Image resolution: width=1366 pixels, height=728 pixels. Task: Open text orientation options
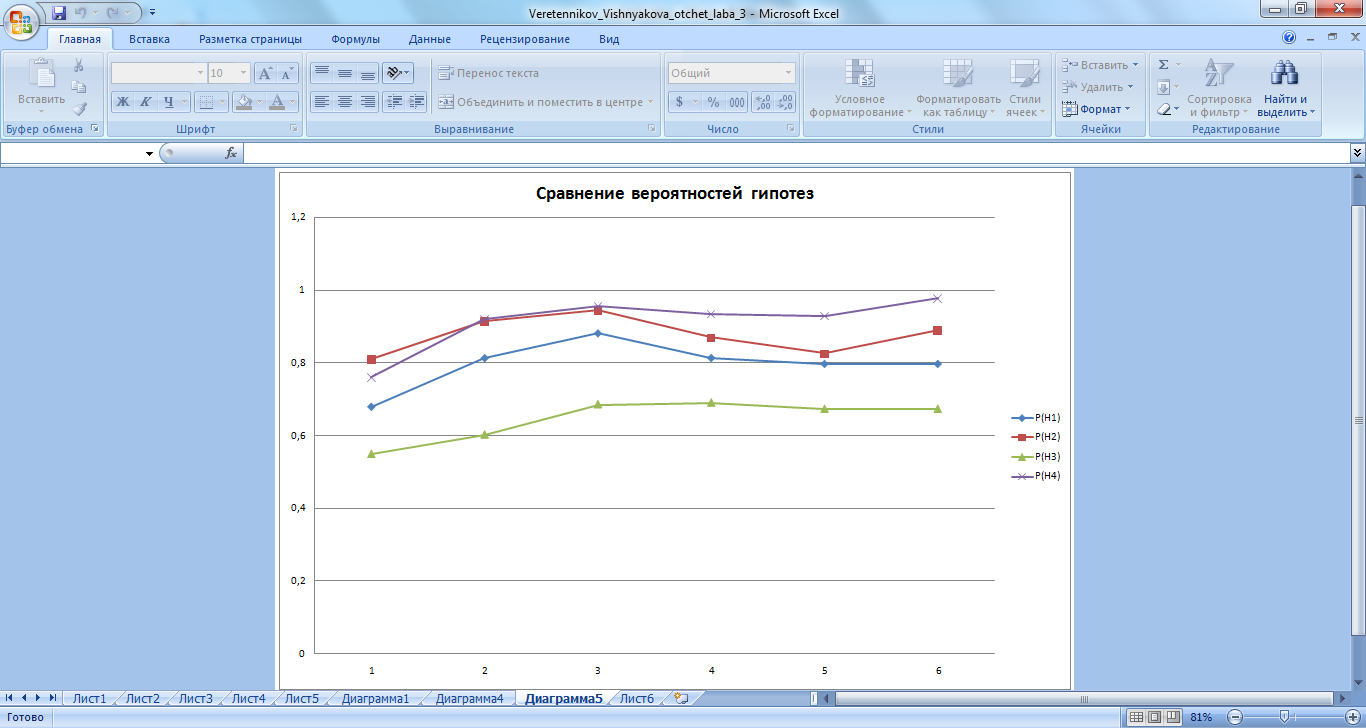[397, 73]
